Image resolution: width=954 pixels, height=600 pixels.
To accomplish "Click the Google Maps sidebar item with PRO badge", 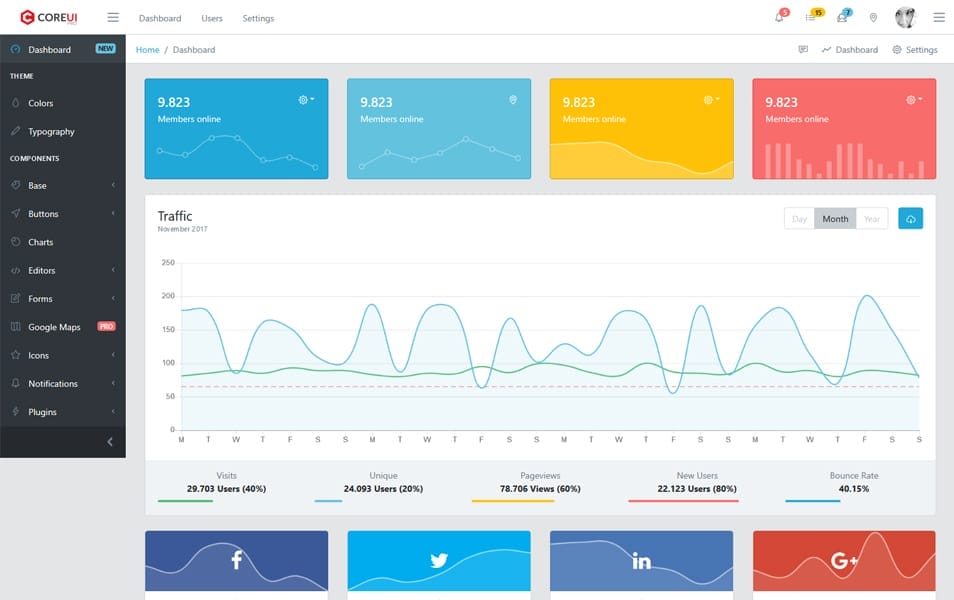I will tap(53, 326).
